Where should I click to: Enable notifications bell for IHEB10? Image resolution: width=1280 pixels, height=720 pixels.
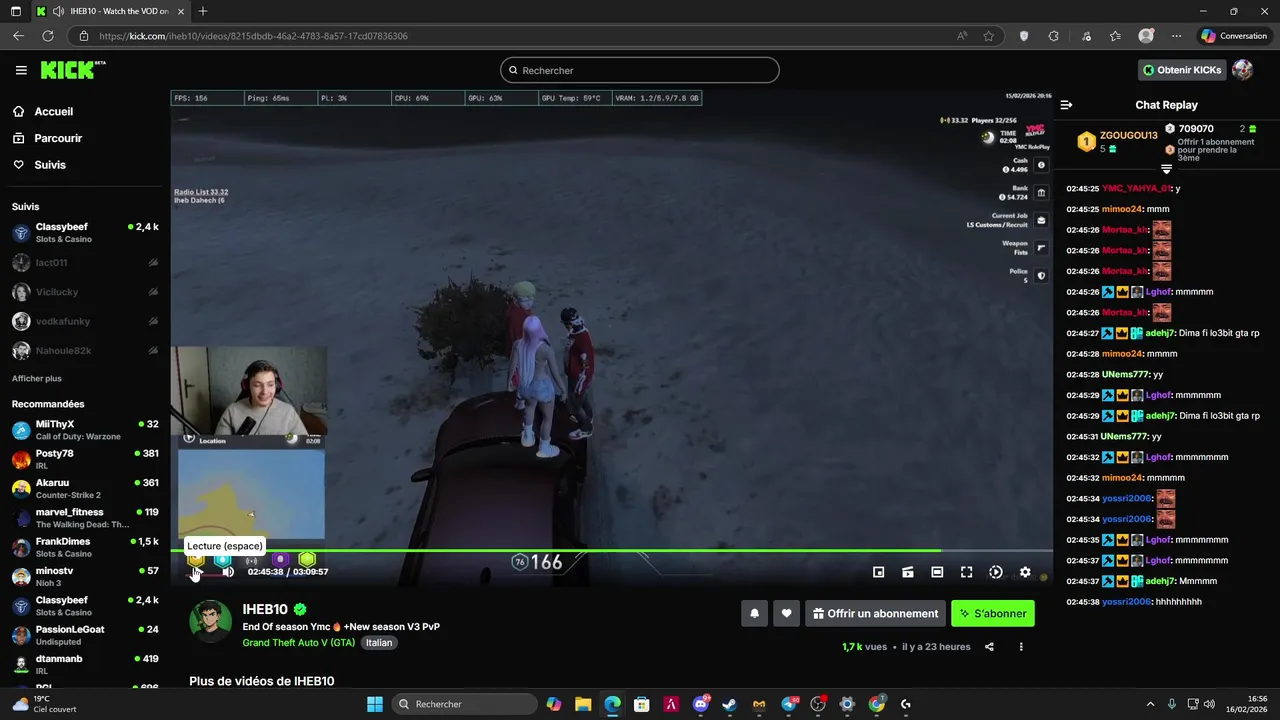pos(755,614)
